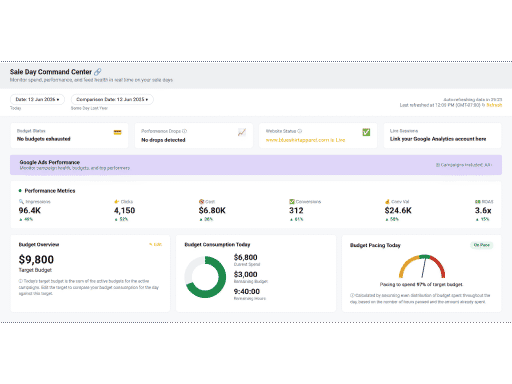Click No budgets exhausted text
The height and width of the screenshot is (384, 512).
tap(44, 139)
